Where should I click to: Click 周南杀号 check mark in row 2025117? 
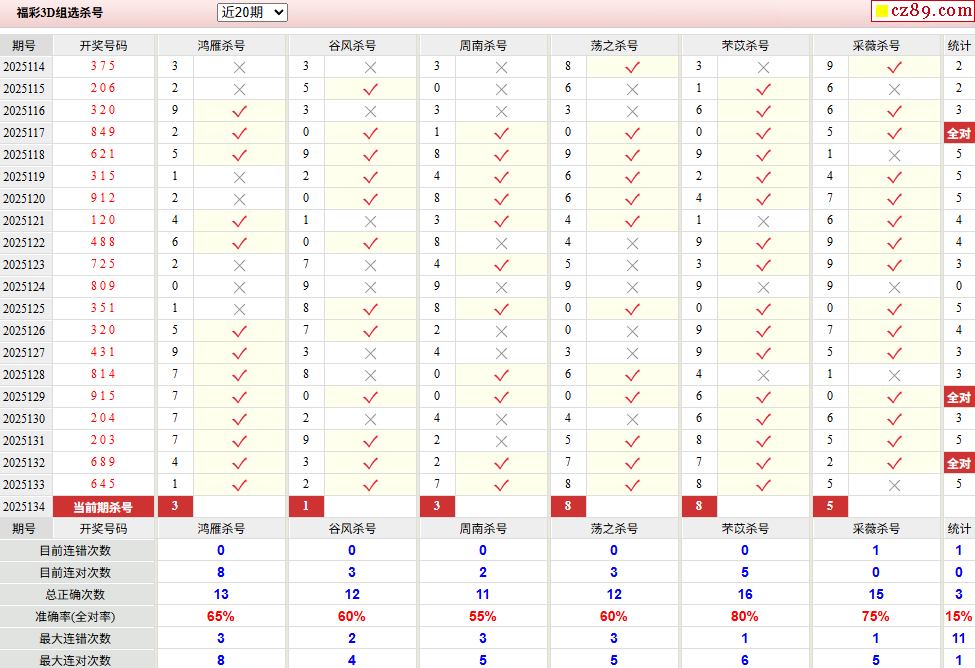(501, 133)
